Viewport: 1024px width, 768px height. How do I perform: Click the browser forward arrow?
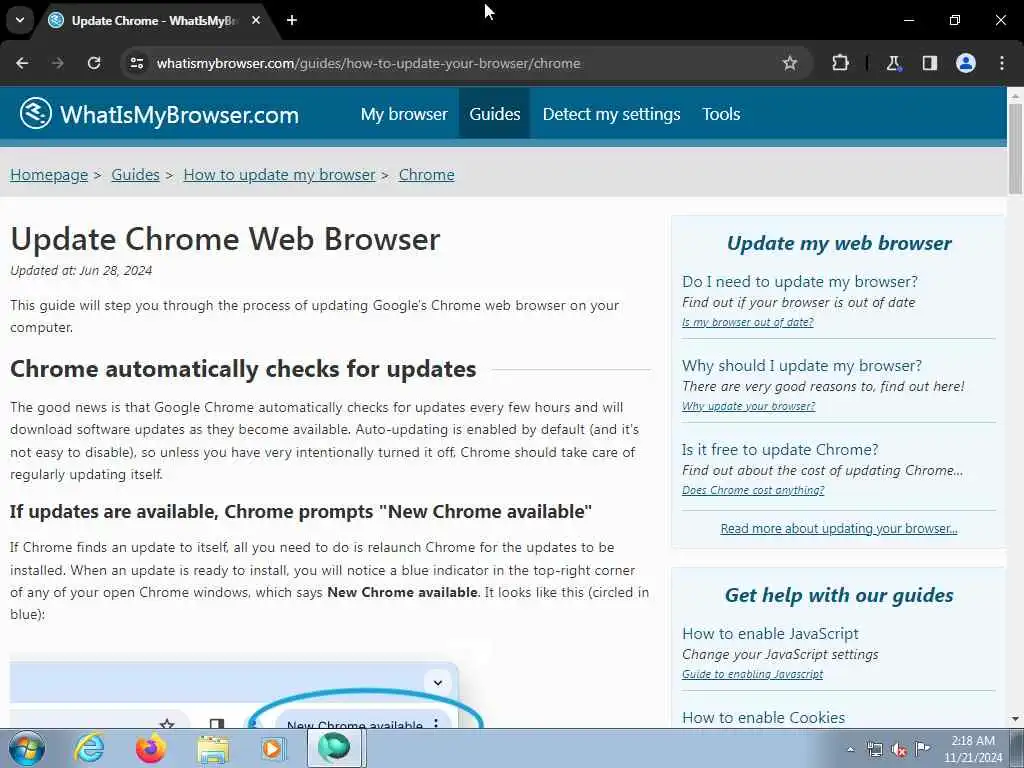(58, 63)
